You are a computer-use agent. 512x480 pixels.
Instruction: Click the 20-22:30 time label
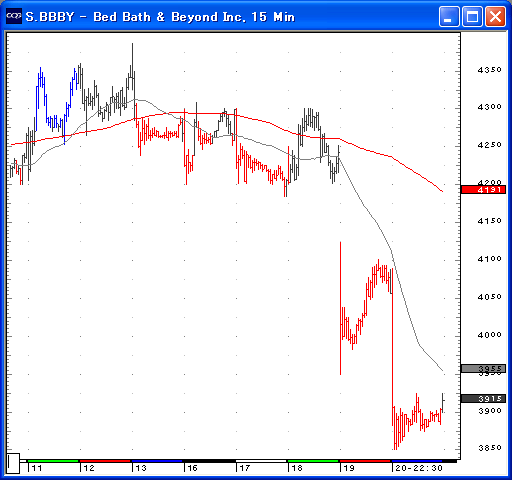(419, 468)
